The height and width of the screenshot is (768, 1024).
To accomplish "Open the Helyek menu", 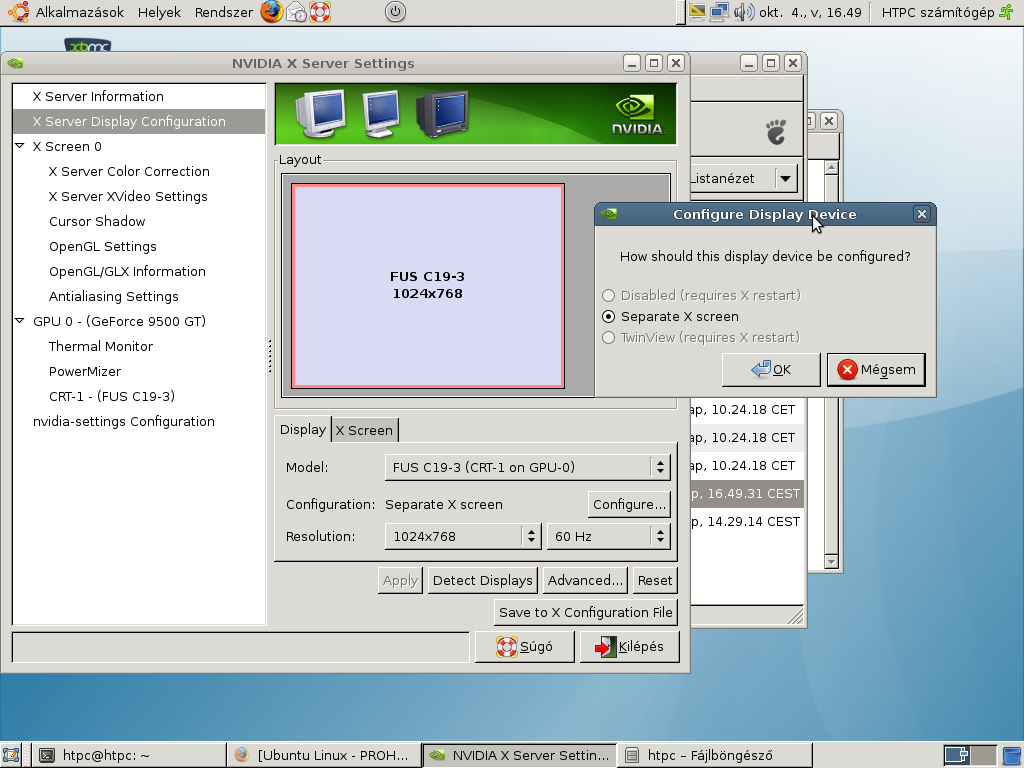I will (x=159, y=12).
